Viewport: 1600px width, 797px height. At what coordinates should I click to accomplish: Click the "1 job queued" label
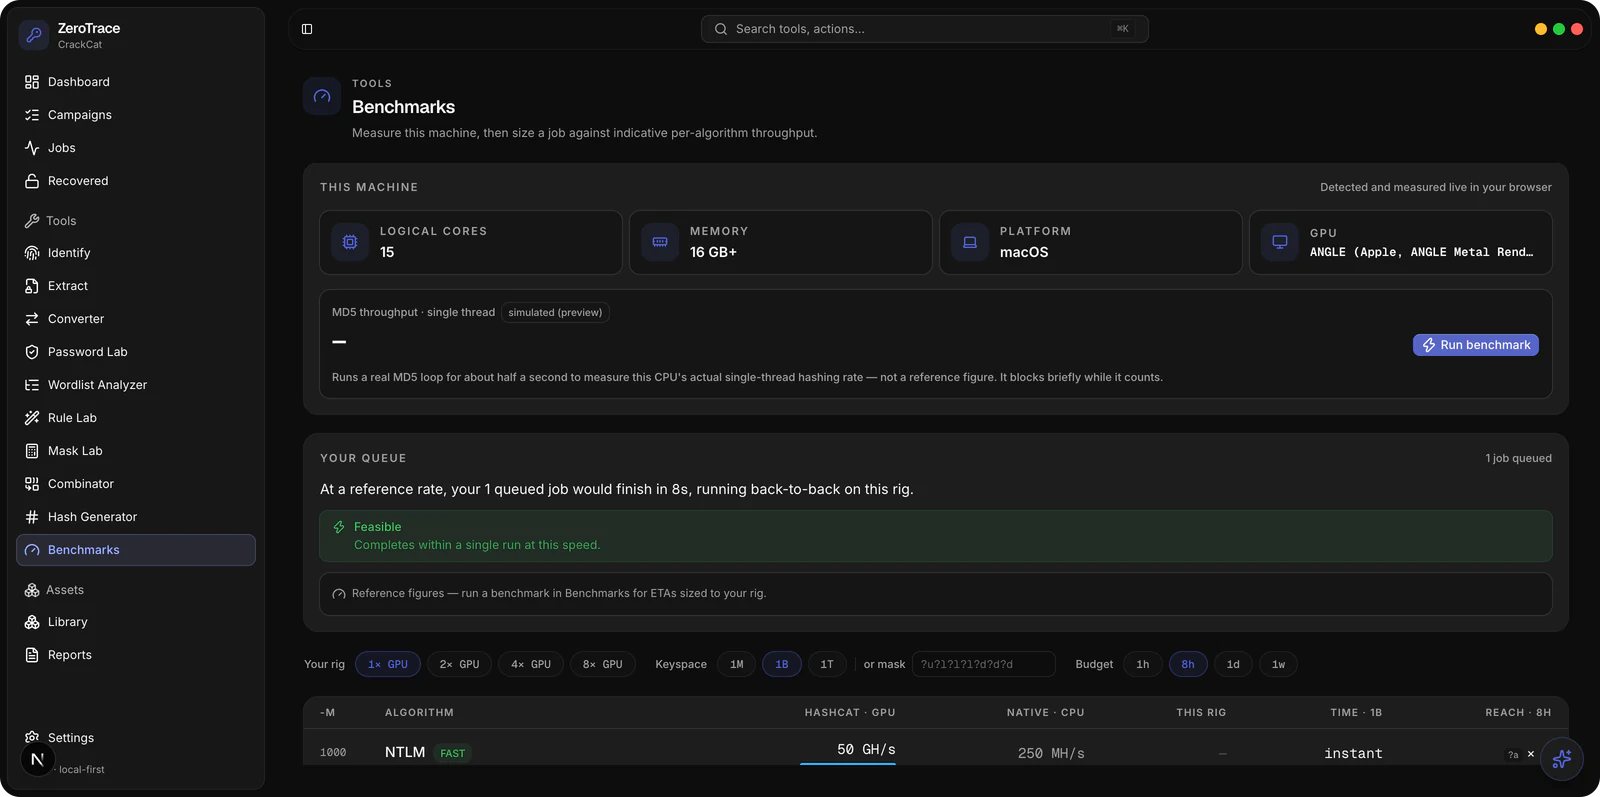(1518, 458)
